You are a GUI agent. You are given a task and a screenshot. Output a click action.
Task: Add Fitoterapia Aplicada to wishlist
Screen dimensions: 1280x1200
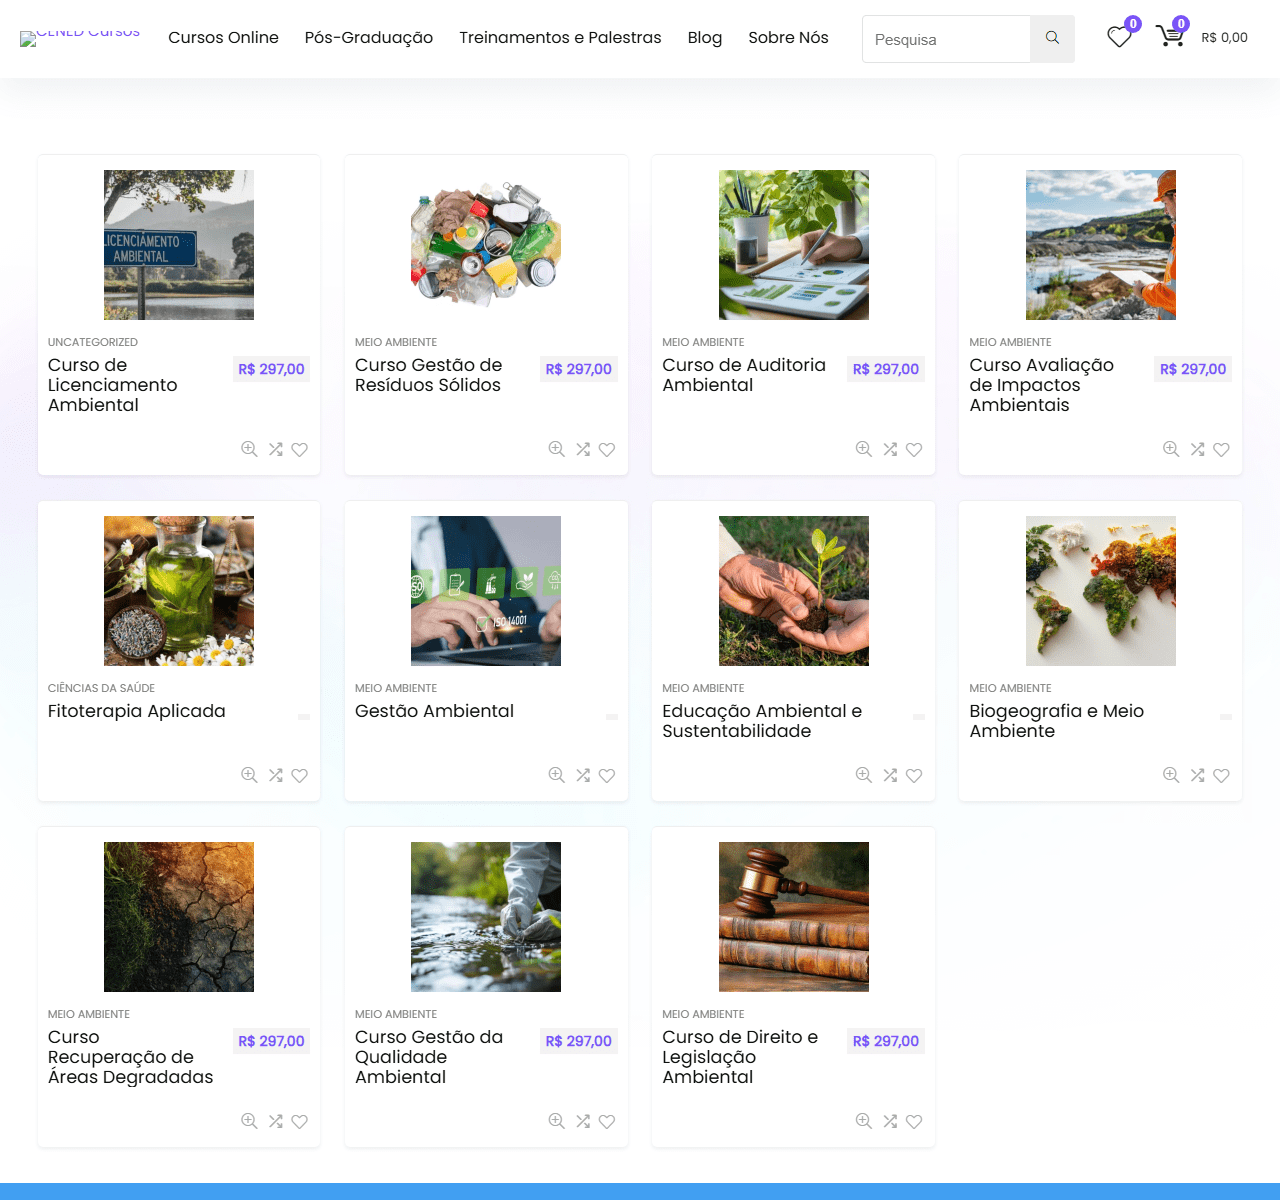coord(299,775)
